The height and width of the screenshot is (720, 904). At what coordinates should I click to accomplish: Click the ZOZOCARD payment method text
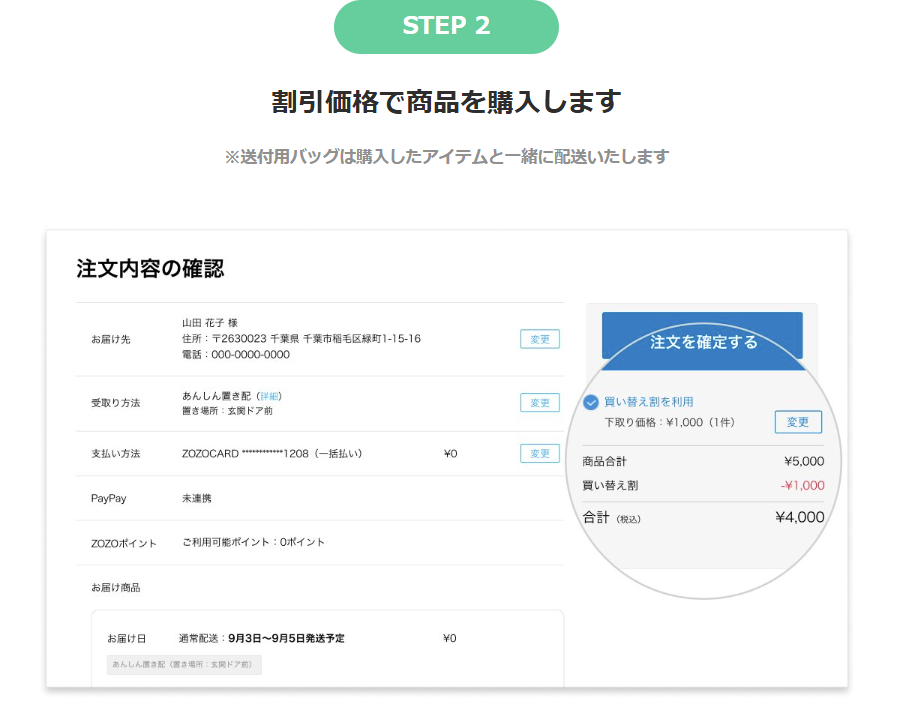pos(271,453)
